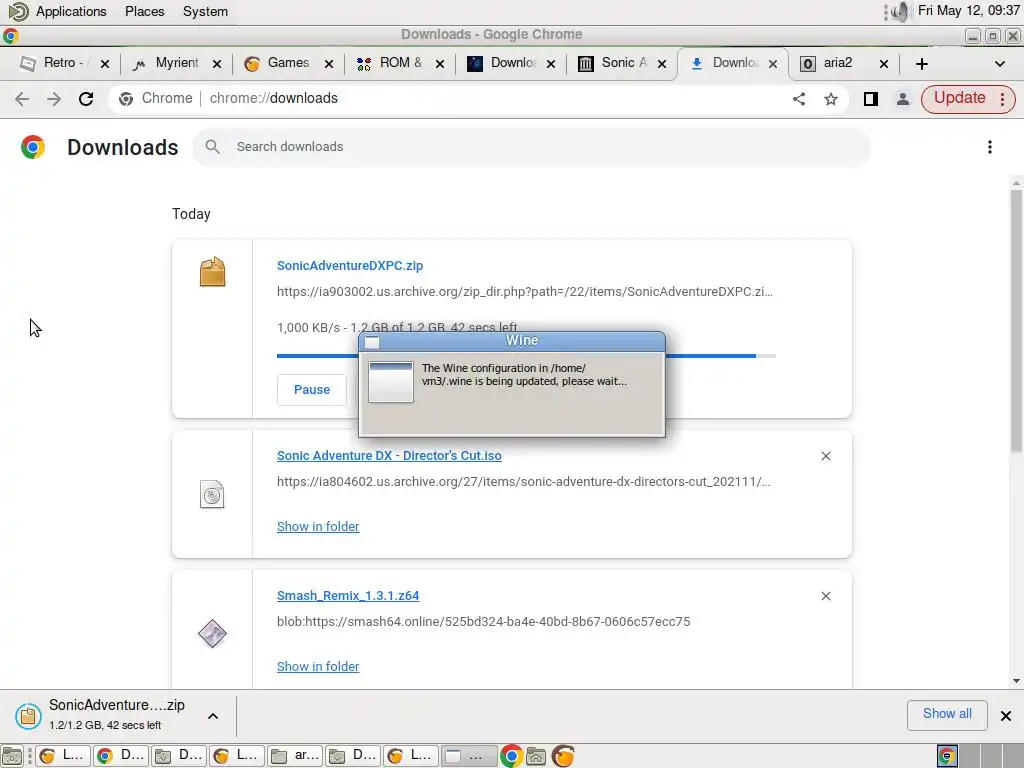Click the Wine dialog window menu icon

[372, 342]
